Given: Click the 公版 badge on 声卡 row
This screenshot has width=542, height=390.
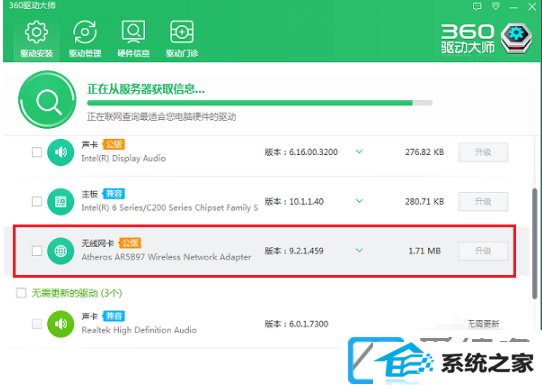Looking at the screenshot, I should (x=114, y=144).
